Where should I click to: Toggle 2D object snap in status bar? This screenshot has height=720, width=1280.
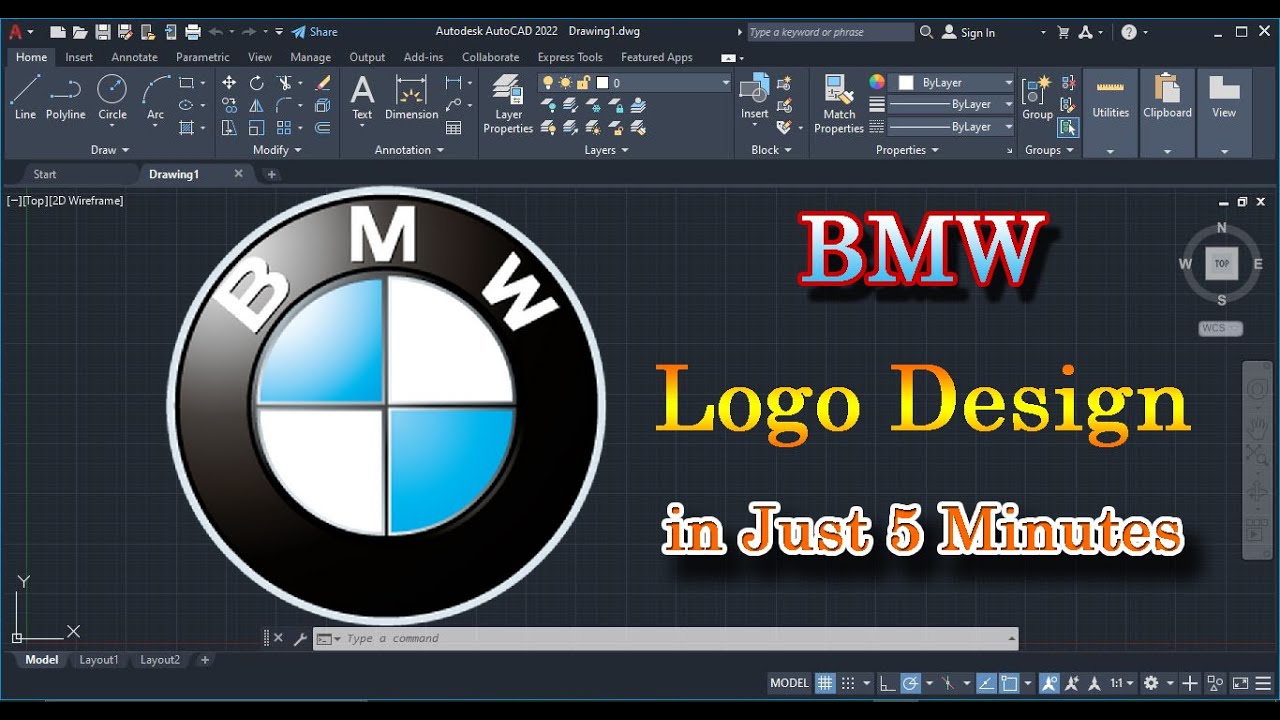tap(1010, 683)
